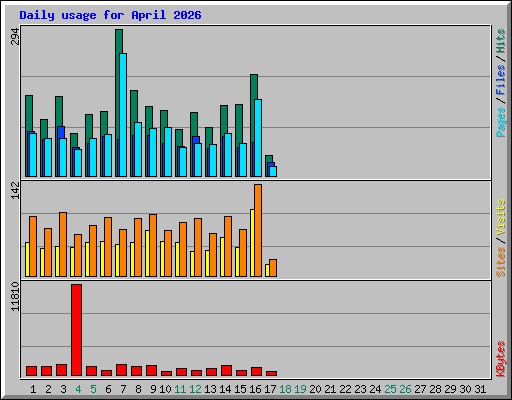Click the day 28 axis label
The height and width of the screenshot is (400, 512).
(435, 389)
